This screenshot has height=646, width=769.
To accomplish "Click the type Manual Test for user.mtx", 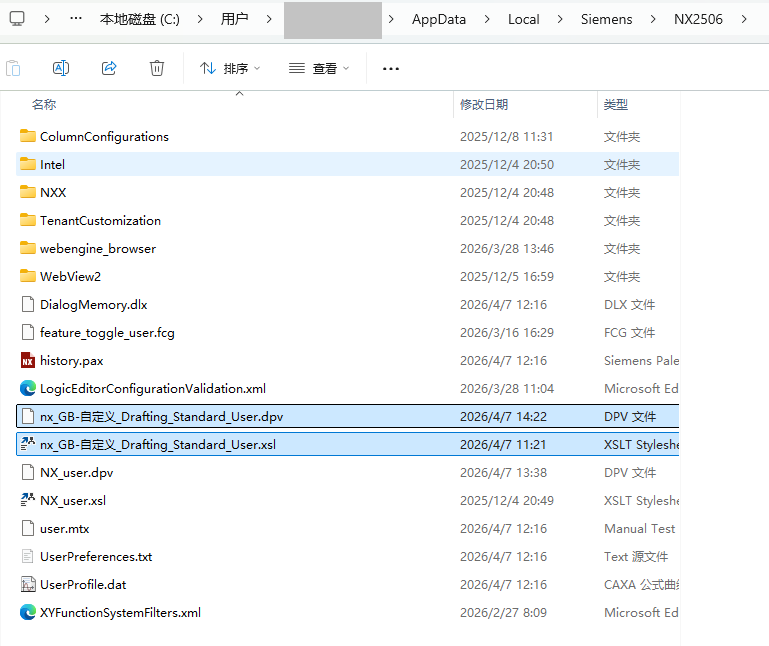I will [x=640, y=529].
